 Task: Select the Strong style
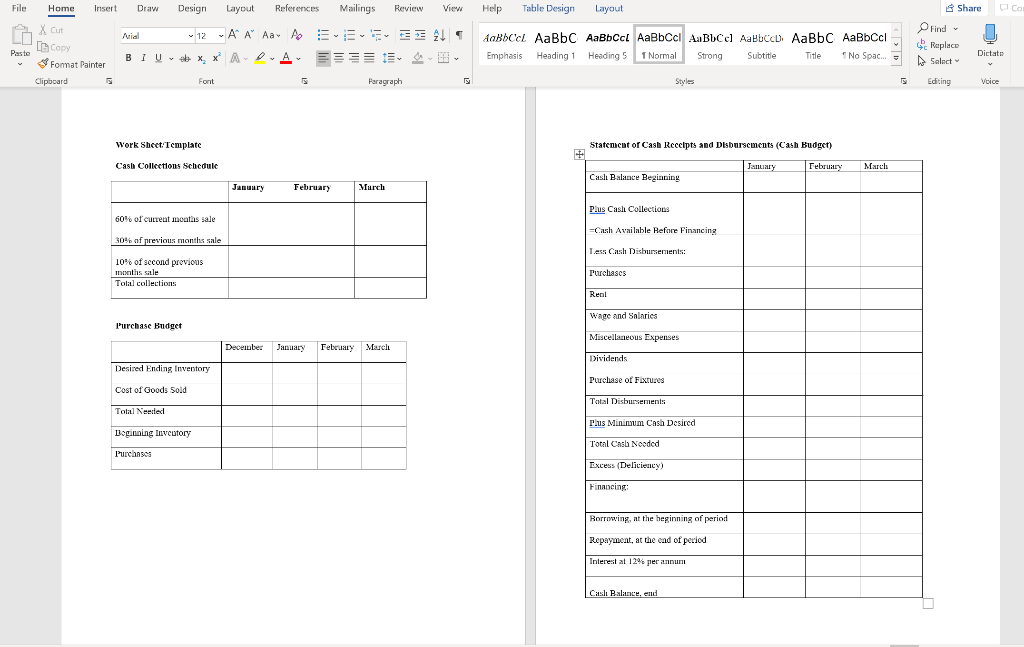click(710, 45)
